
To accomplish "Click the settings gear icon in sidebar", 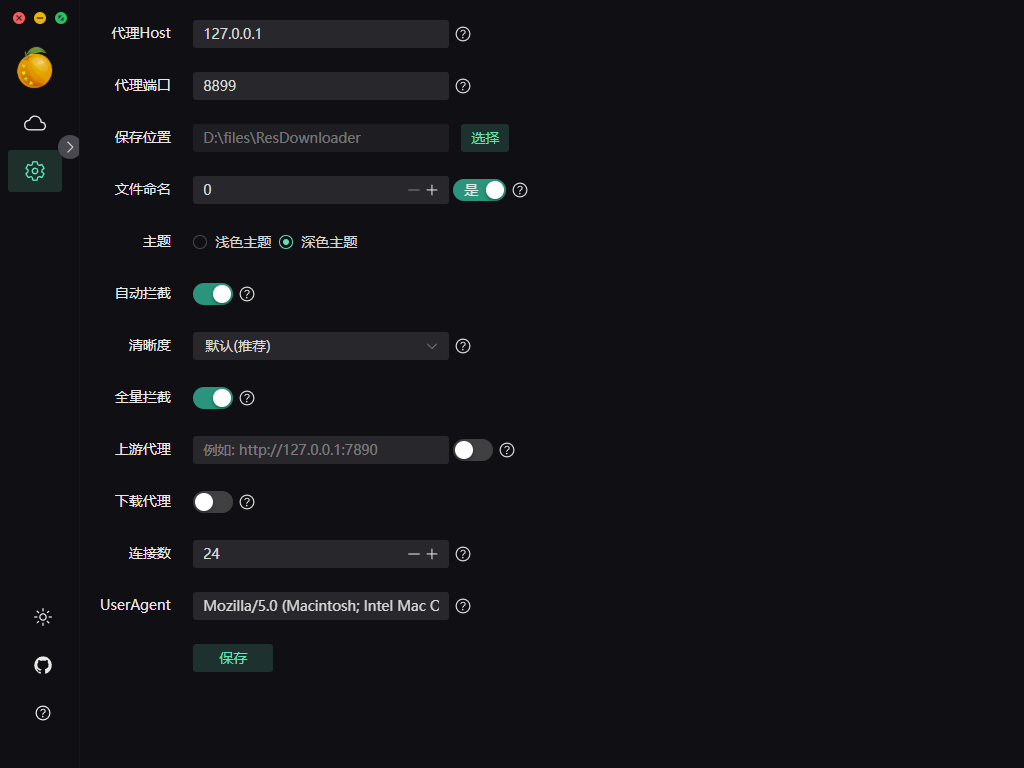I will (x=34, y=171).
